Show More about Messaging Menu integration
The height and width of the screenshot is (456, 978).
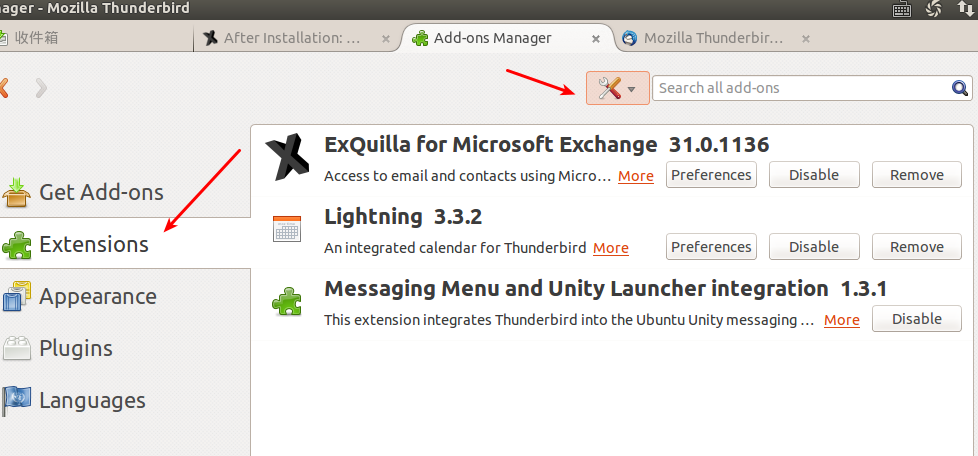(841, 320)
